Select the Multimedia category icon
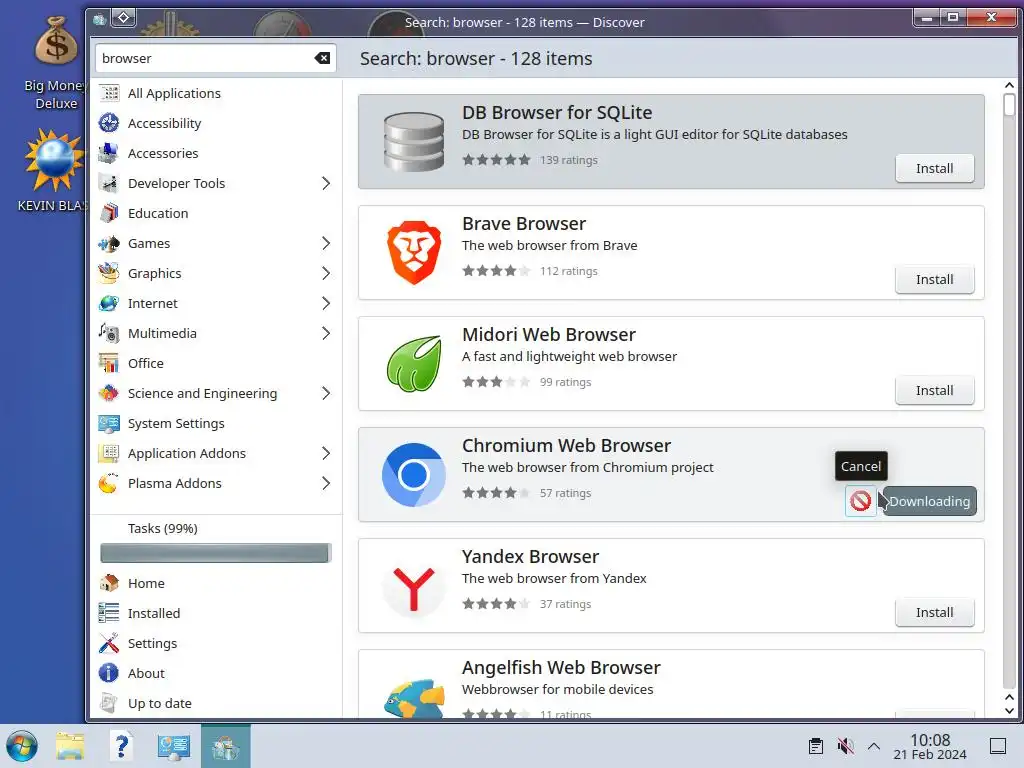This screenshot has height=768, width=1024. (109, 334)
